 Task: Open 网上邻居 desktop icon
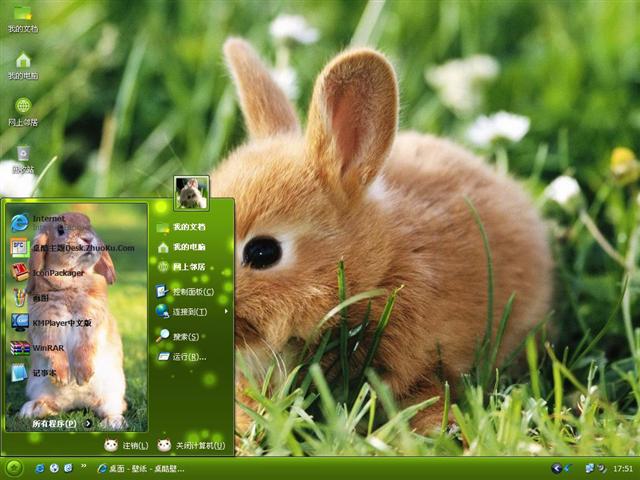point(22,110)
